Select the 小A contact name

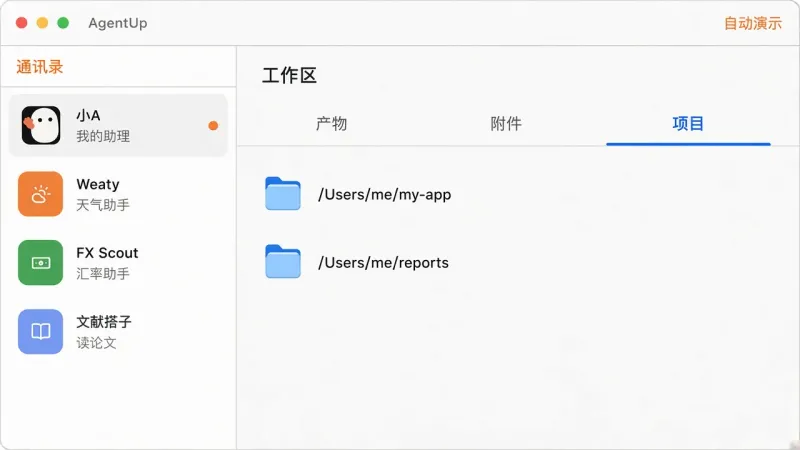point(88,115)
